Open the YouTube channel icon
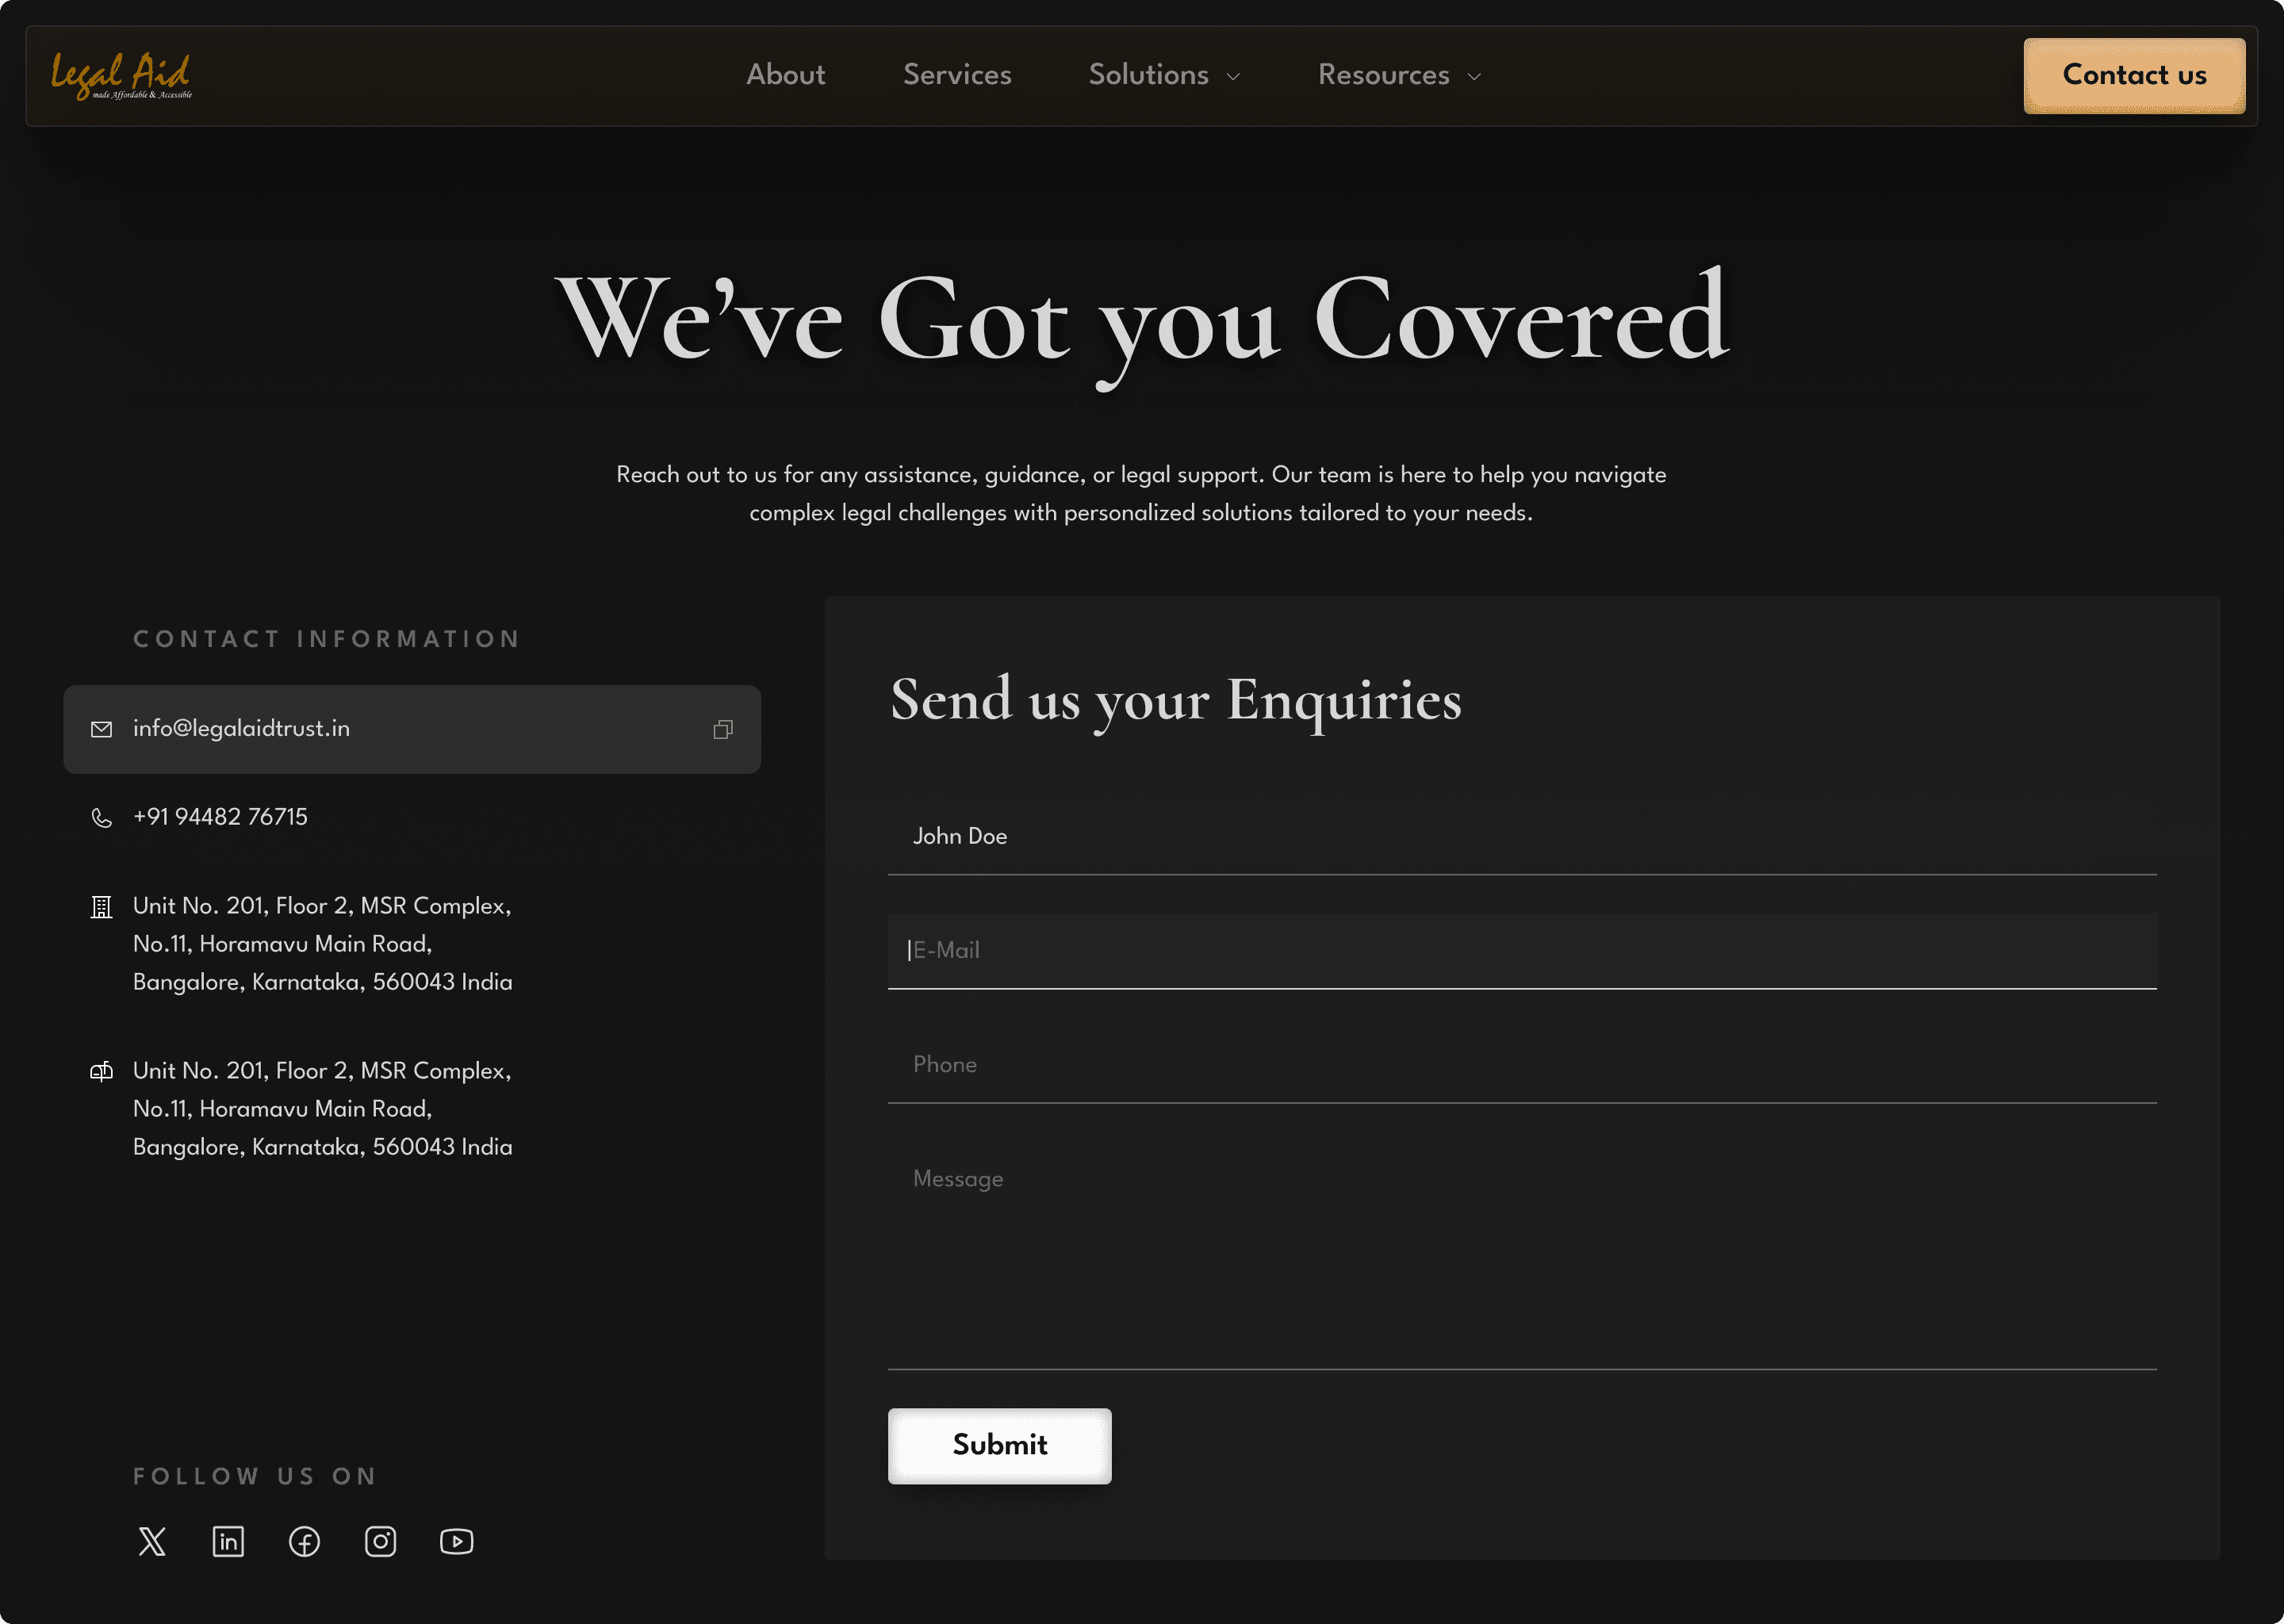2284x1624 pixels. [x=456, y=1541]
